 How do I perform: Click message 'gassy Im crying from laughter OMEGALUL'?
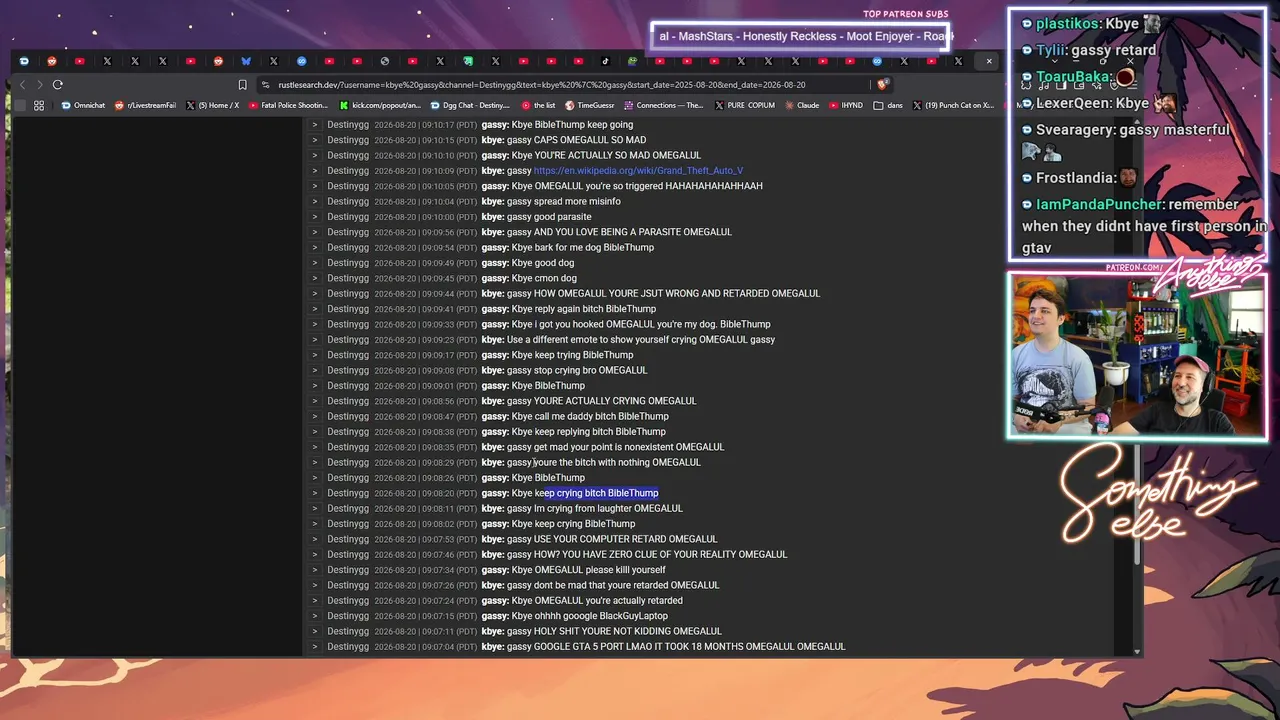595,509
